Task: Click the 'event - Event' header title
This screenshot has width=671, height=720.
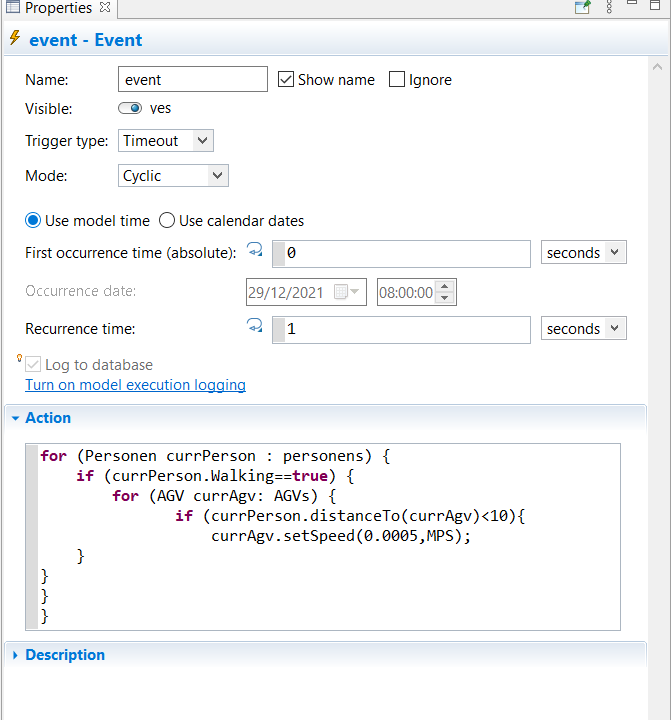Action: tap(86, 40)
